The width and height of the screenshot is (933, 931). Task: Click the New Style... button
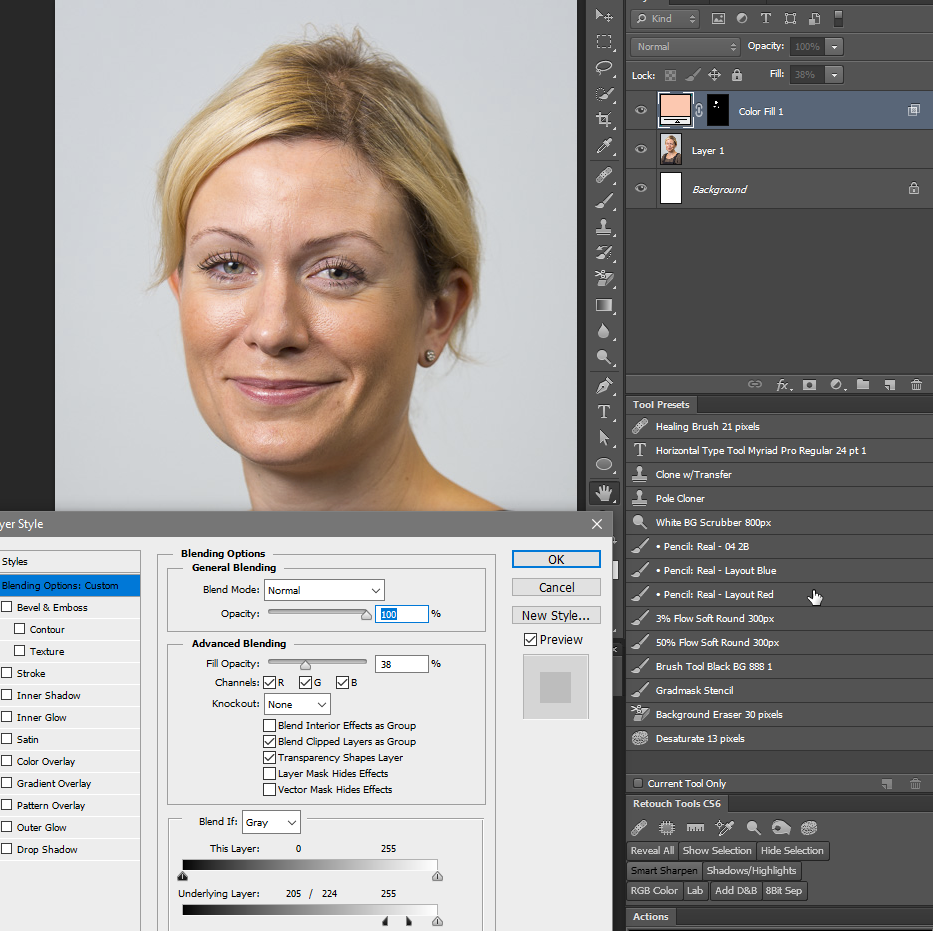pyautogui.click(x=556, y=615)
